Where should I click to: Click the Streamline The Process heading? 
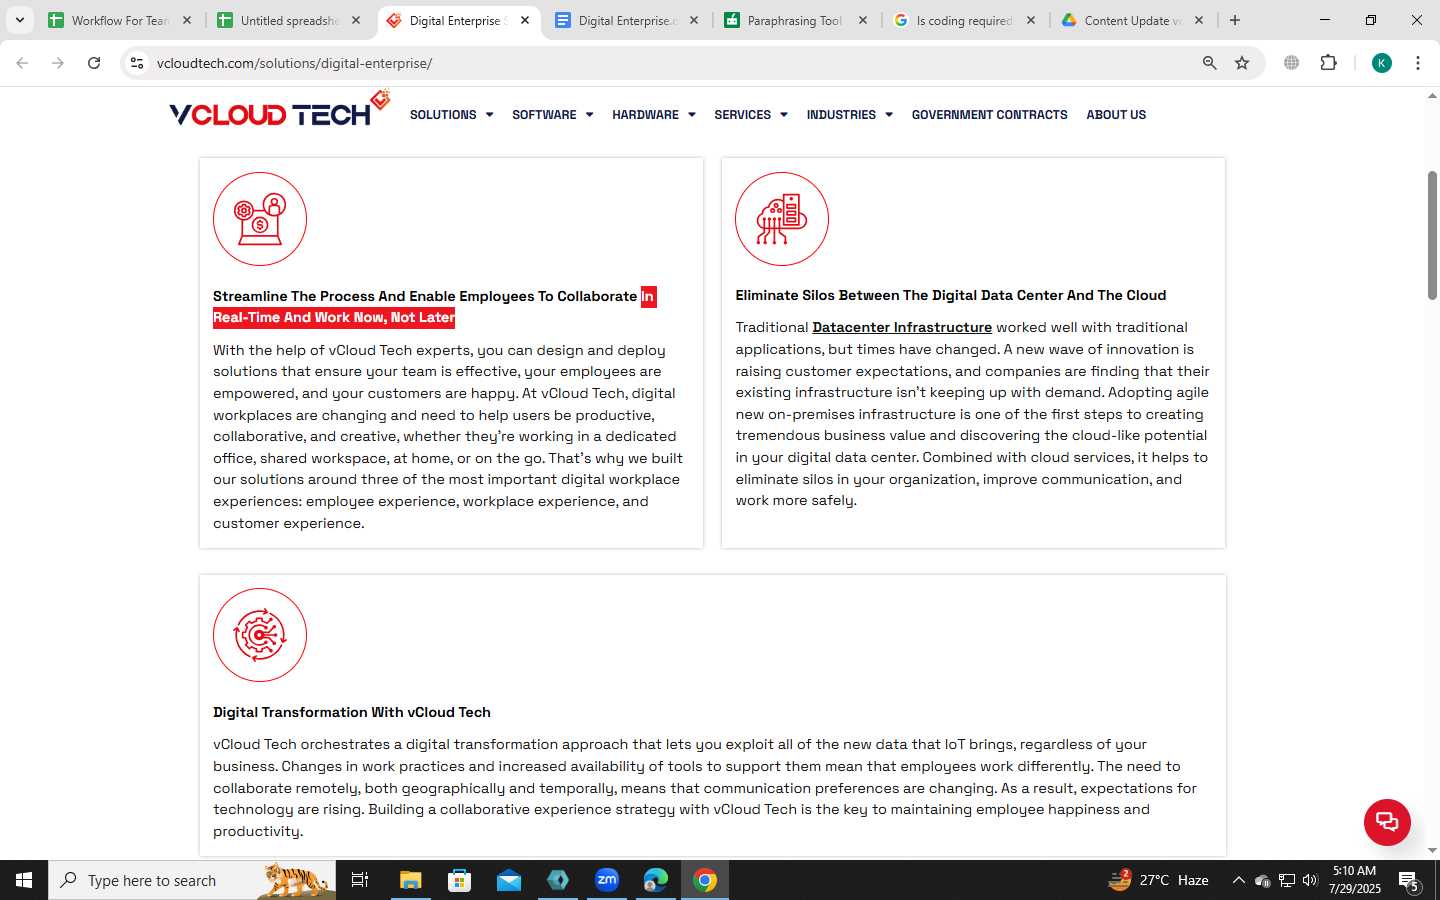click(434, 307)
